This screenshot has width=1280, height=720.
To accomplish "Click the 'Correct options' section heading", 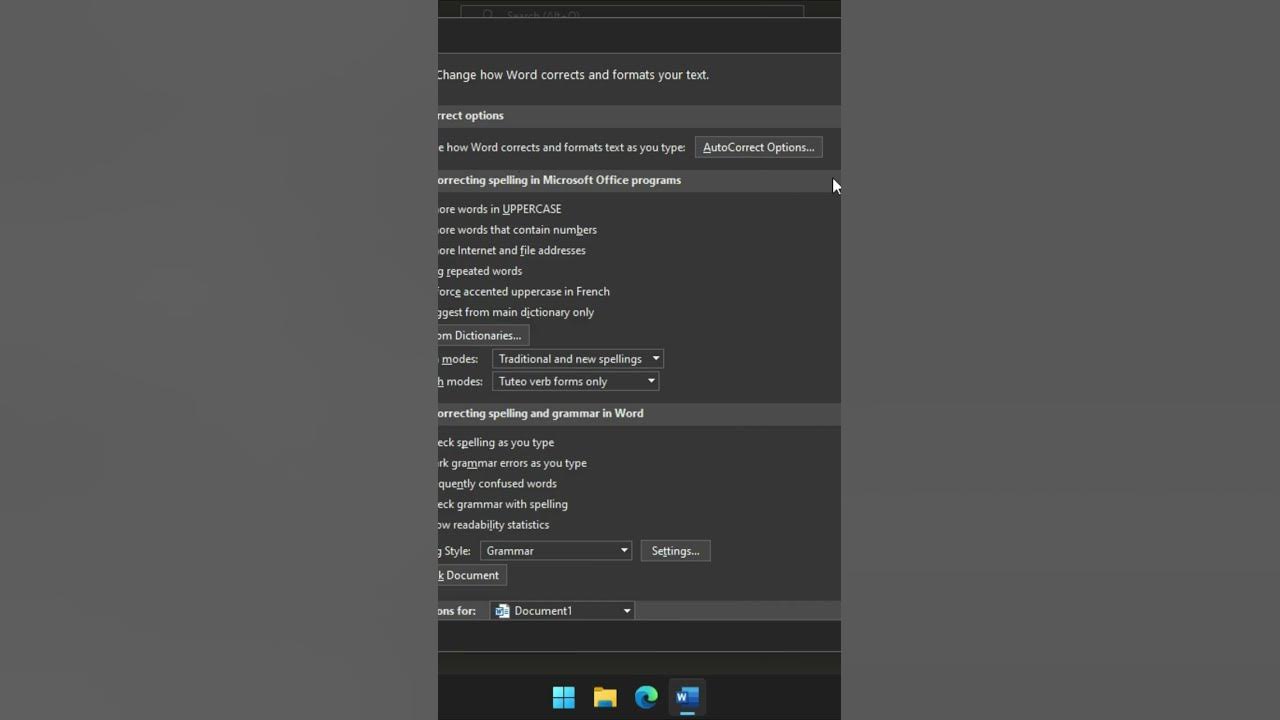I will (471, 116).
